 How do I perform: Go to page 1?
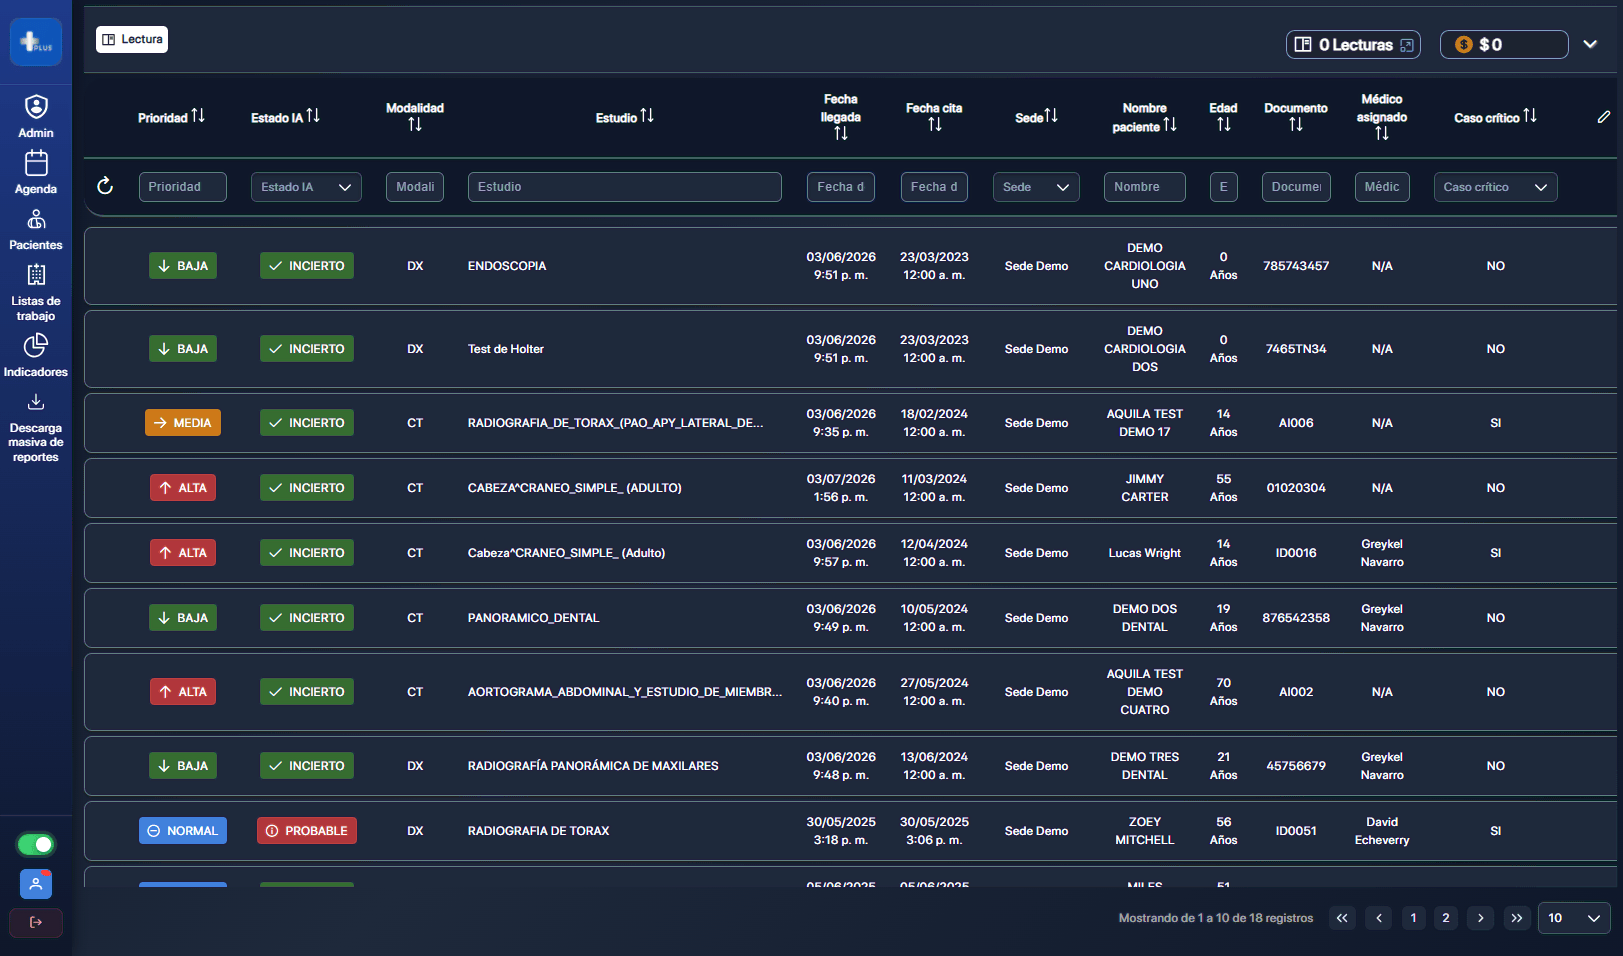click(1413, 918)
